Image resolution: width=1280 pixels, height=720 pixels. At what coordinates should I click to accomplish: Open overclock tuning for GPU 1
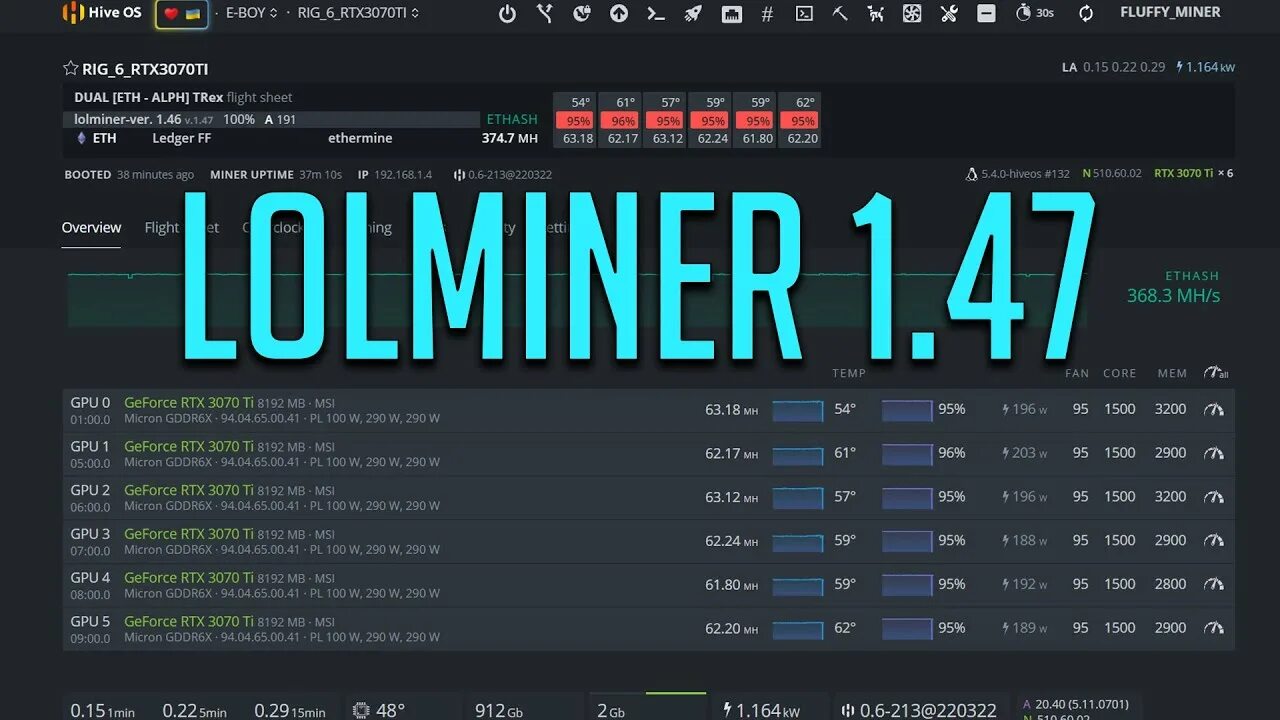(x=1214, y=453)
